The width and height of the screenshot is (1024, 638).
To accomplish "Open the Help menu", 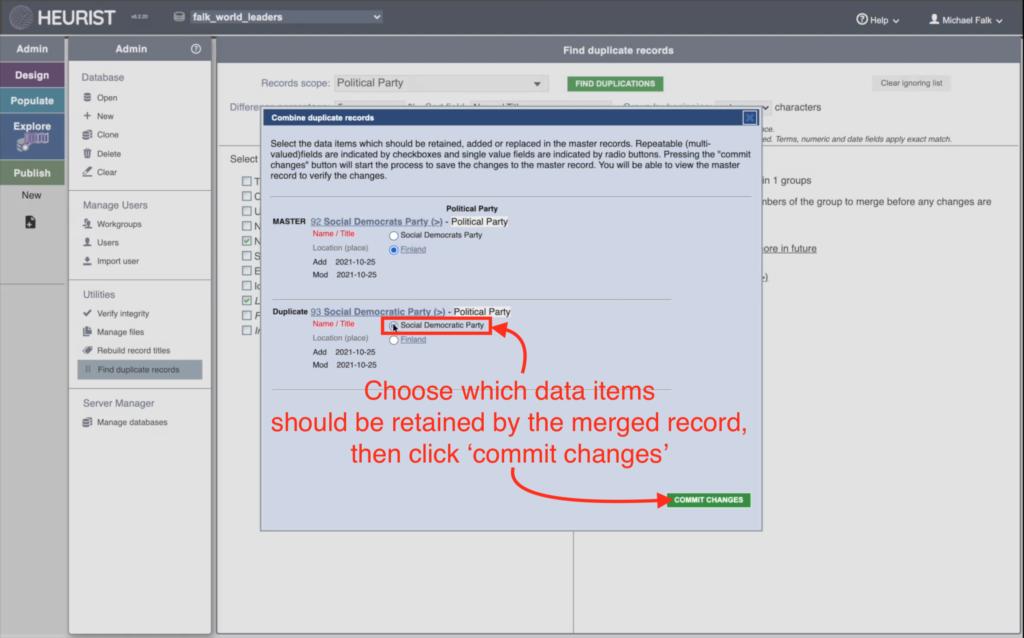I will 877,20.
